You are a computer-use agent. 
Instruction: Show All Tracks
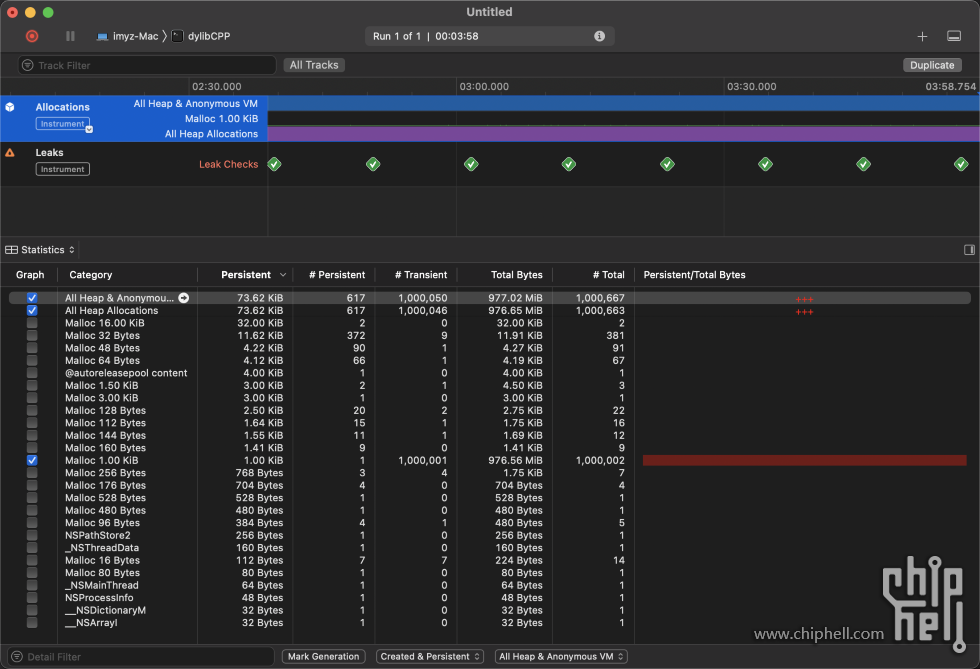coord(314,65)
